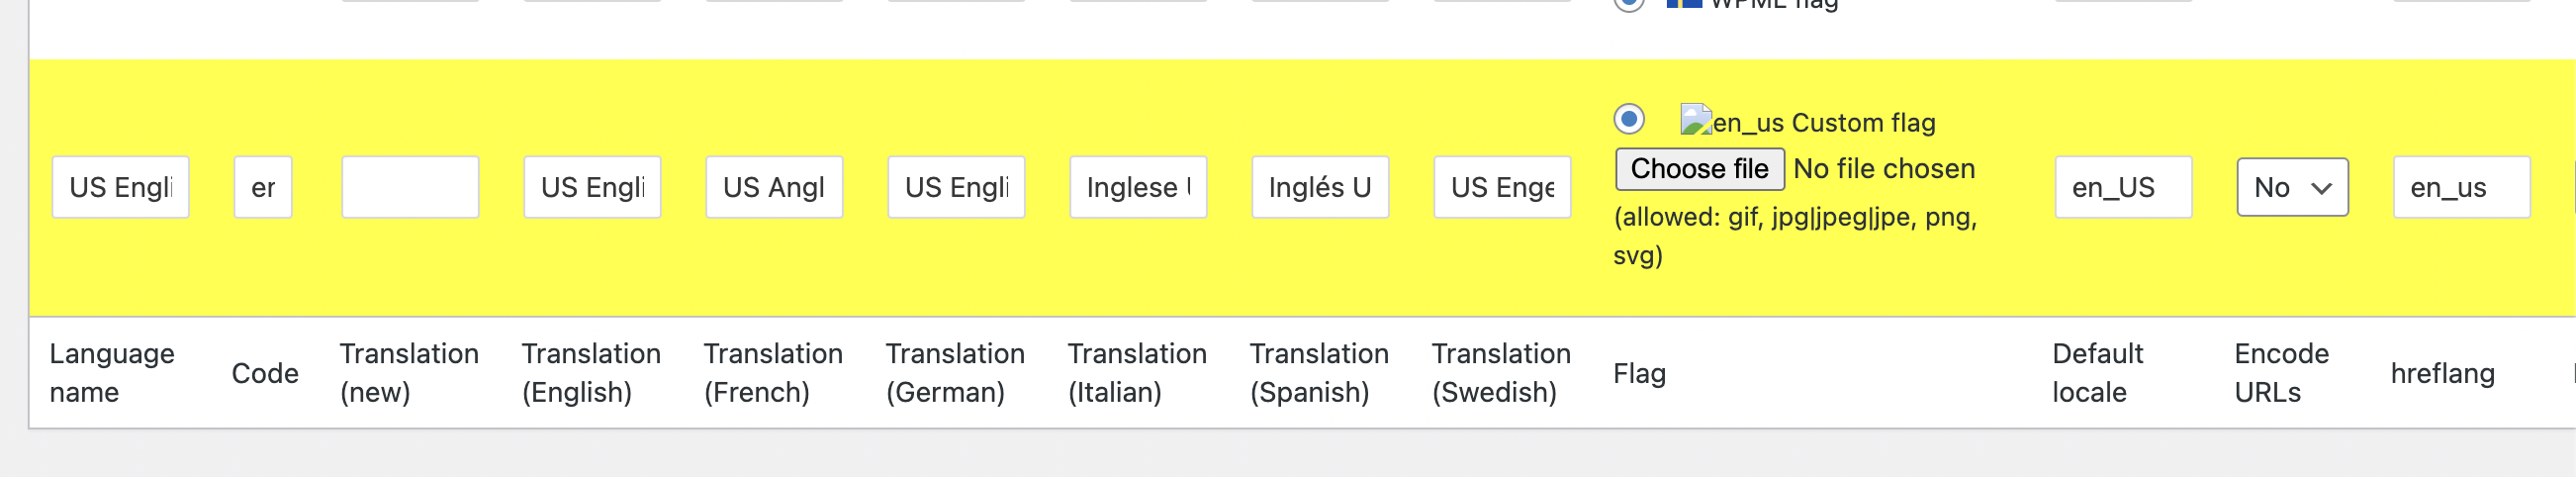Image resolution: width=2576 pixels, height=477 pixels.
Task: Edit the Italian translation Inglese field
Action: coord(1138,187)
